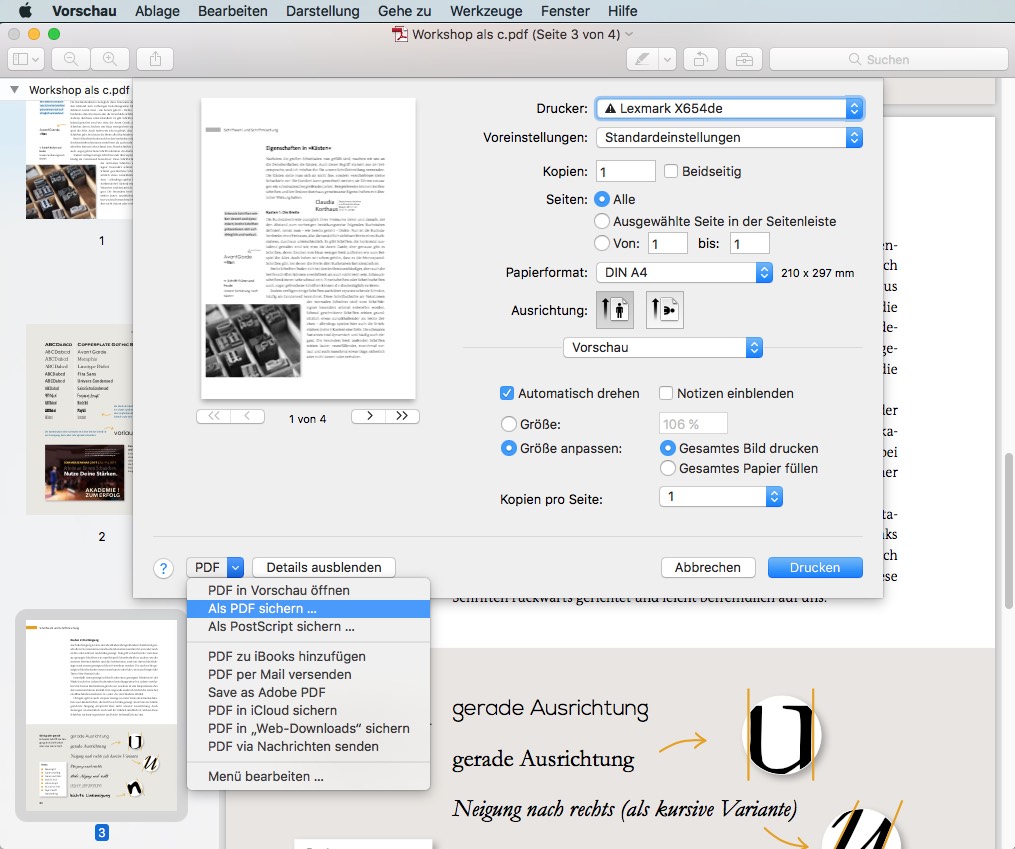Screen dimensions: 1015x849
Task: Click the PDF document icon in title bar
Action: 400,34
